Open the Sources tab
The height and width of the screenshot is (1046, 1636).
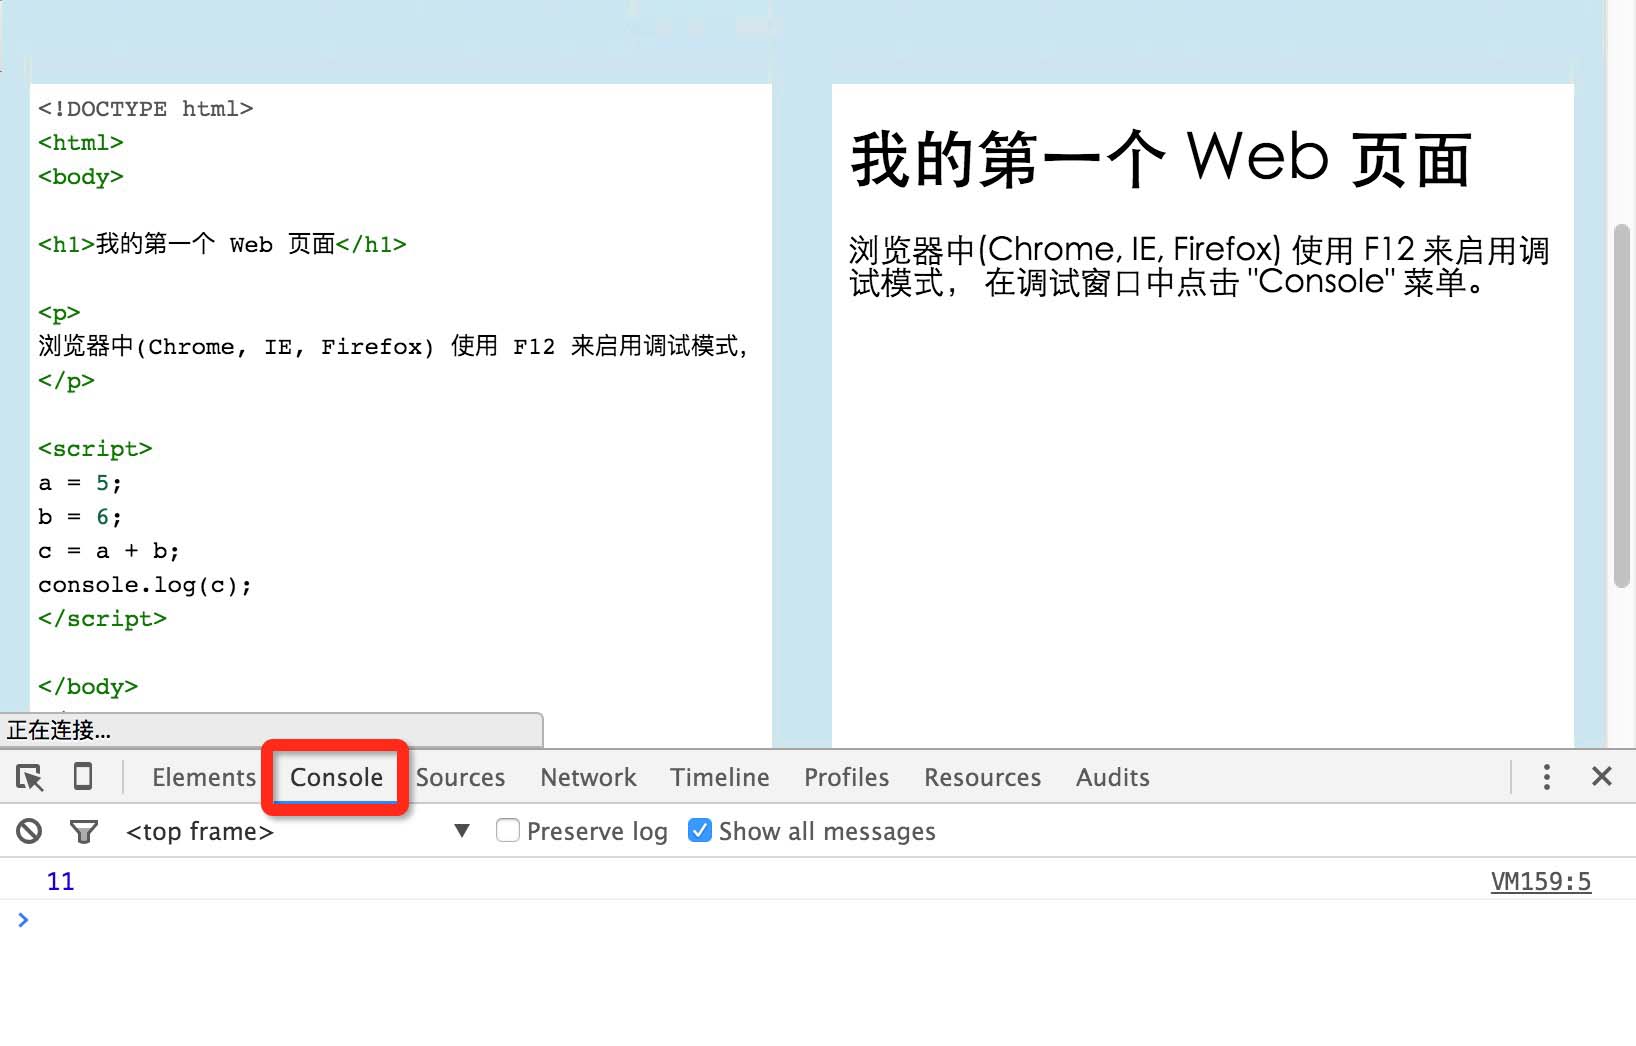(x=460, y=777)
